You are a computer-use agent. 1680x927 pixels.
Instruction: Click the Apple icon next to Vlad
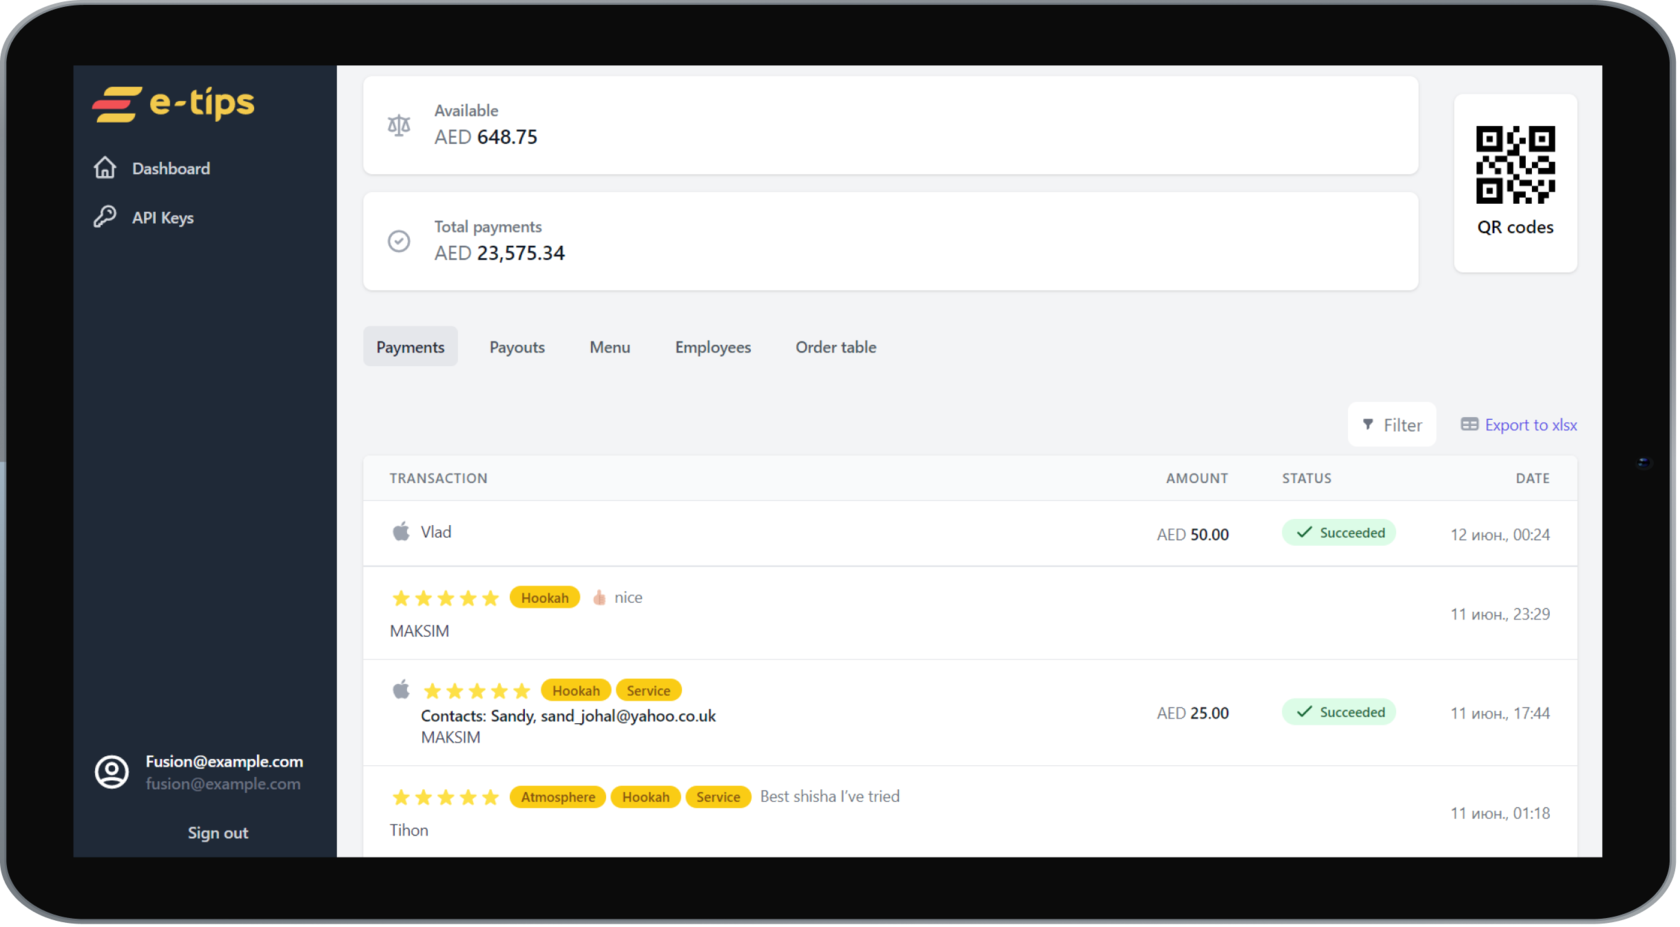coord(401,532)
